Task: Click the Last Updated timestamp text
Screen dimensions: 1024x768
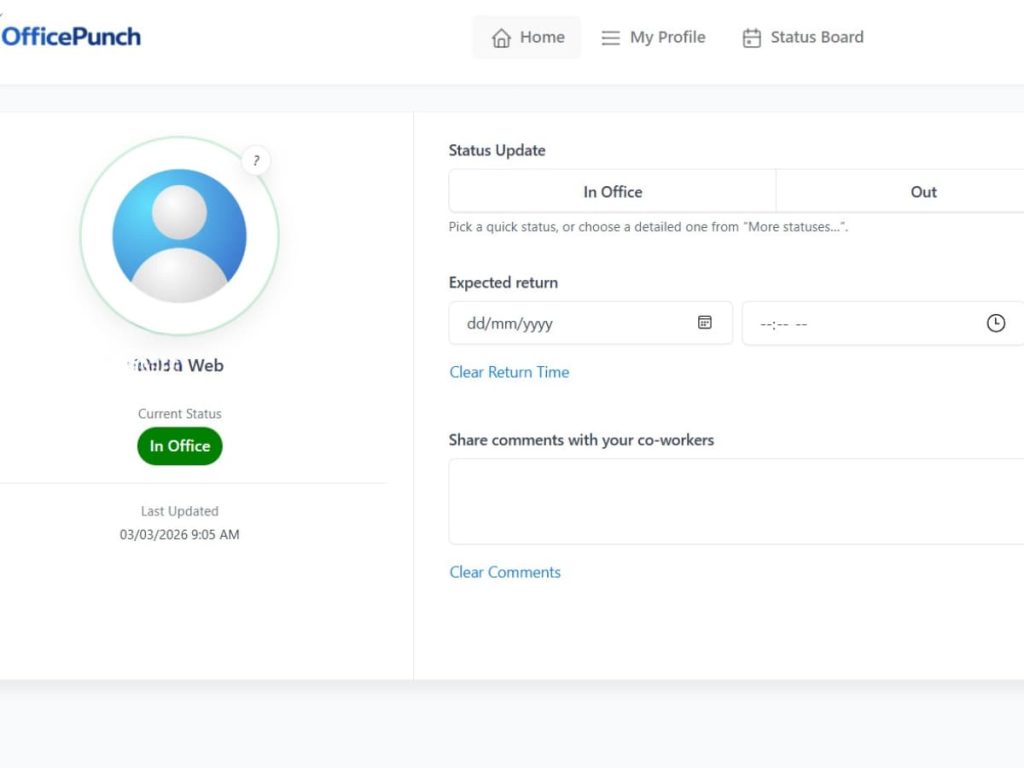Action: click(x=180, y=534)
